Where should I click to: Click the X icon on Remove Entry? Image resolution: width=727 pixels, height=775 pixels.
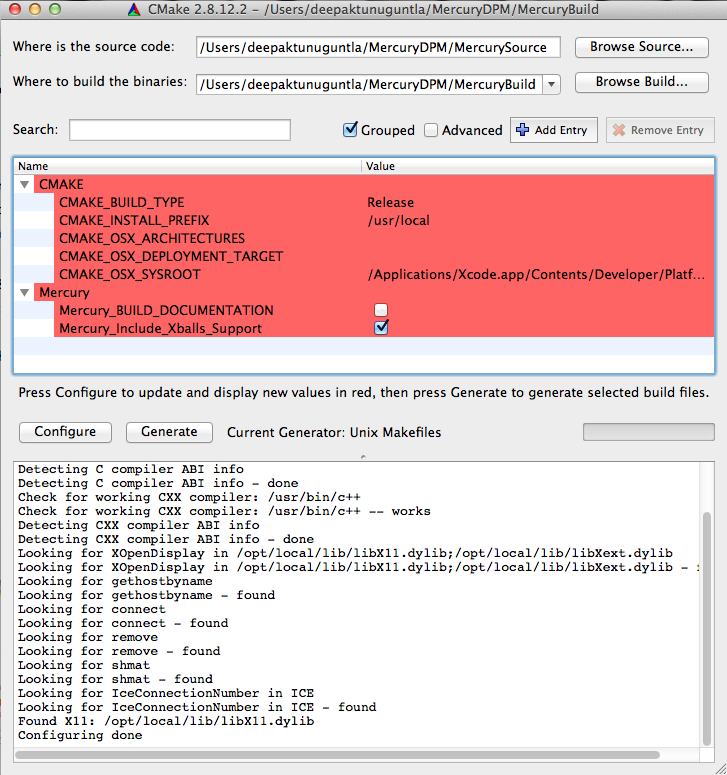619,130
